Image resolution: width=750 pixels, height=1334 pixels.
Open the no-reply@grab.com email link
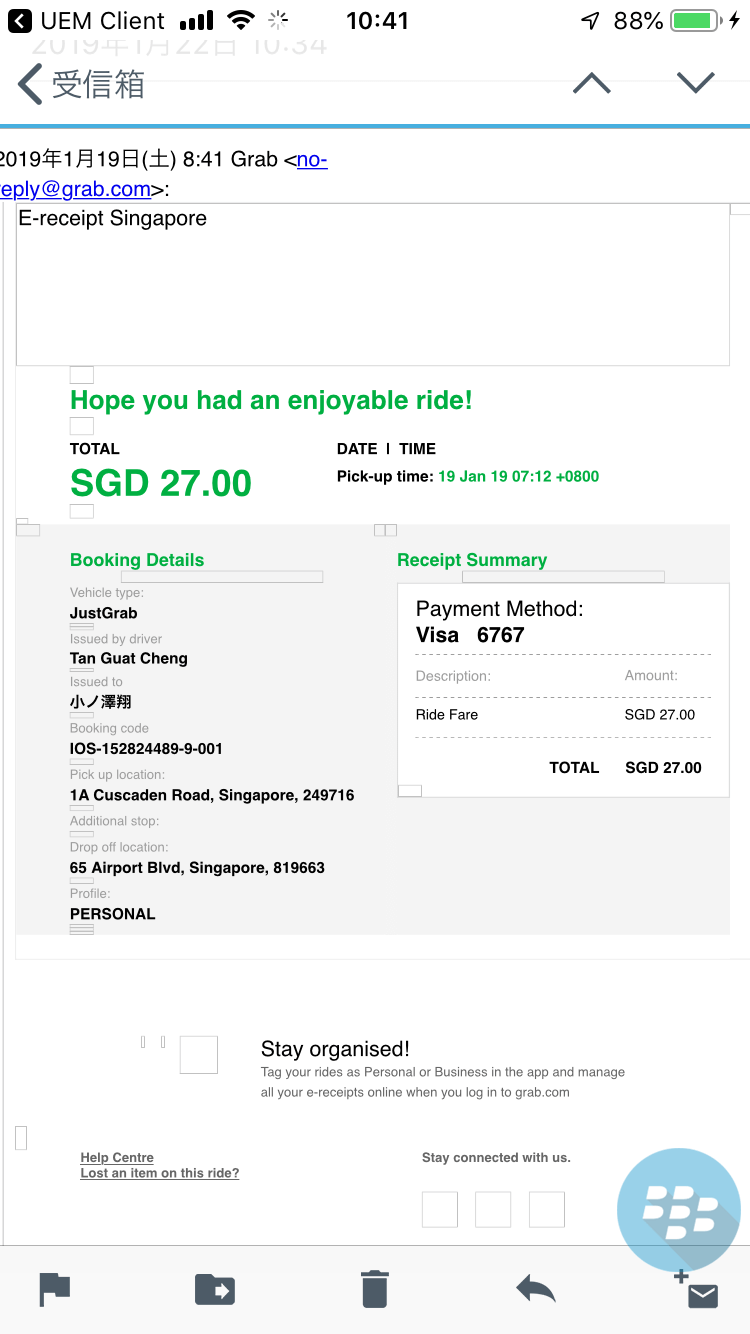click(76, 188)
